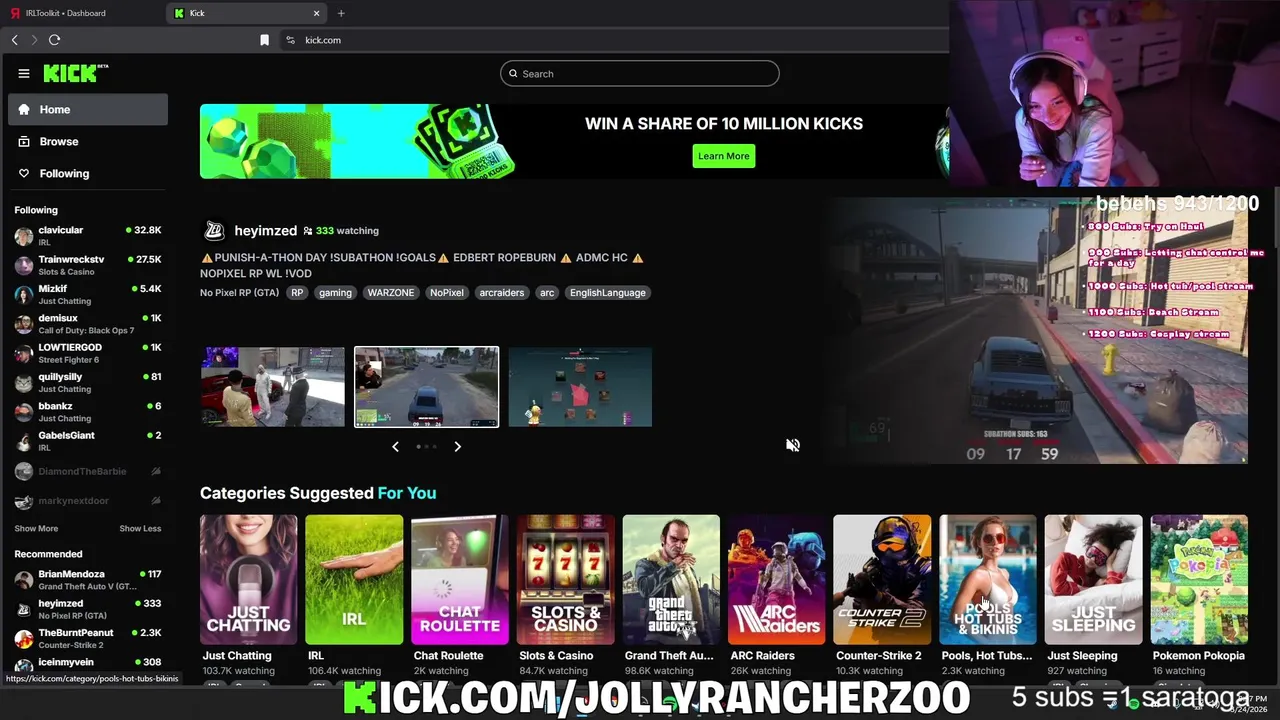Click the browser back arrow
1280x720 pixels.
(14, 40)
